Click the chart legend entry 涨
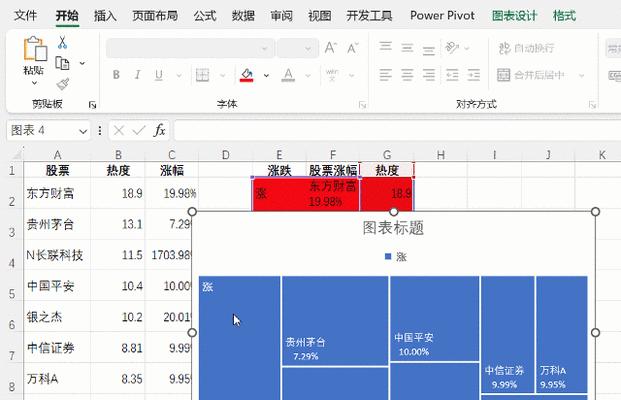Image resolution: width=621 pixels, height=400 pixels. coord(396,257)
